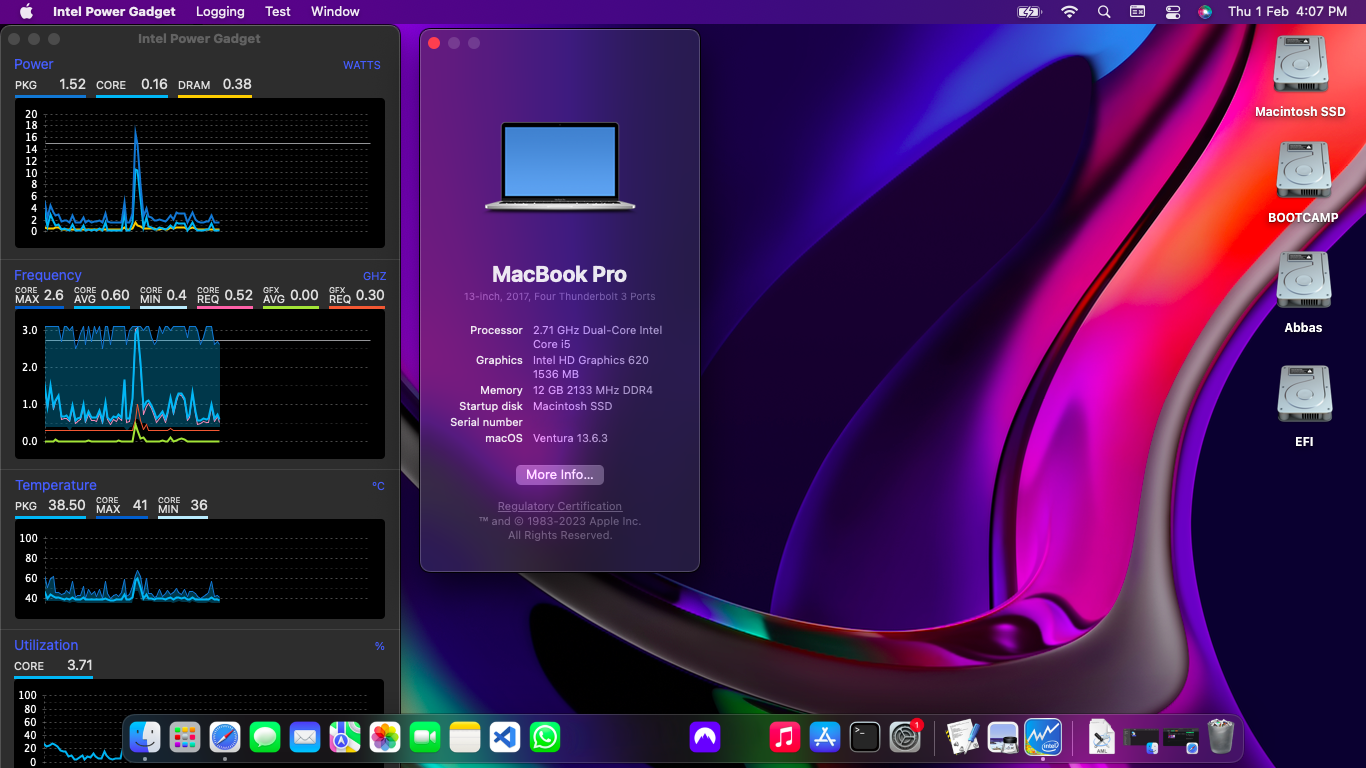1366x768 pixels.
Task: Launch Visual Studio Code from Dock
Action: click(505, 738)
